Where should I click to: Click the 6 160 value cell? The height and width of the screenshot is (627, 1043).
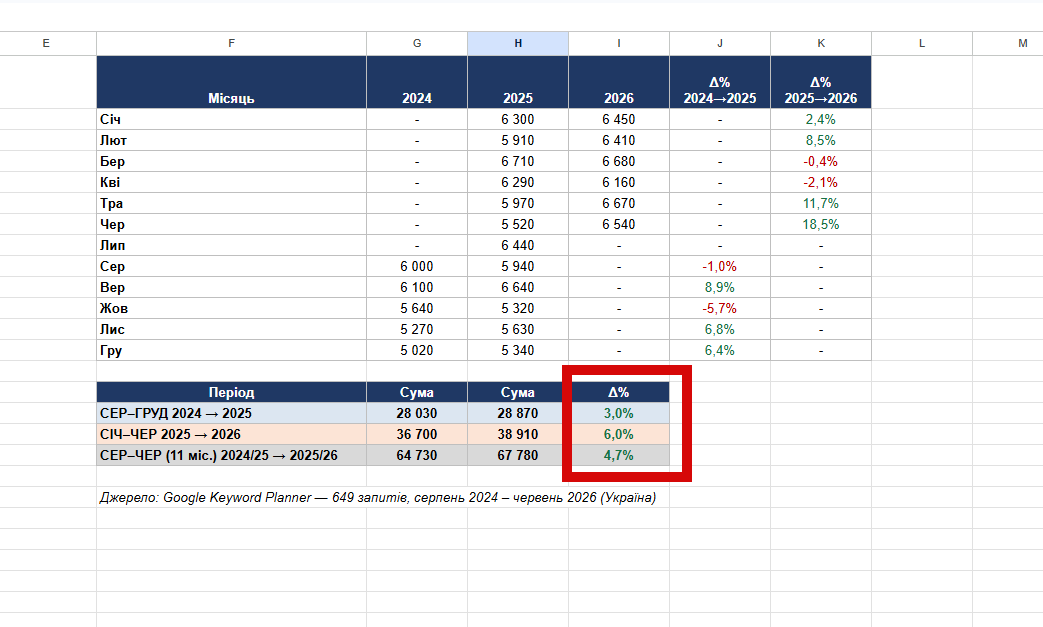(619, 182)
